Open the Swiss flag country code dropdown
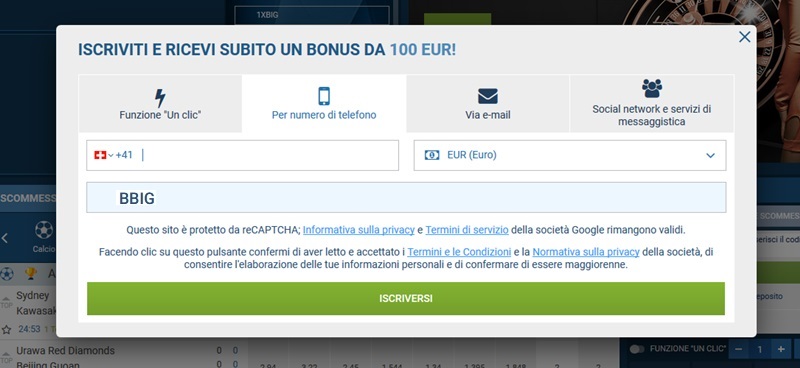Viewport: 800px width, 368px height. [x=104, y=155]
